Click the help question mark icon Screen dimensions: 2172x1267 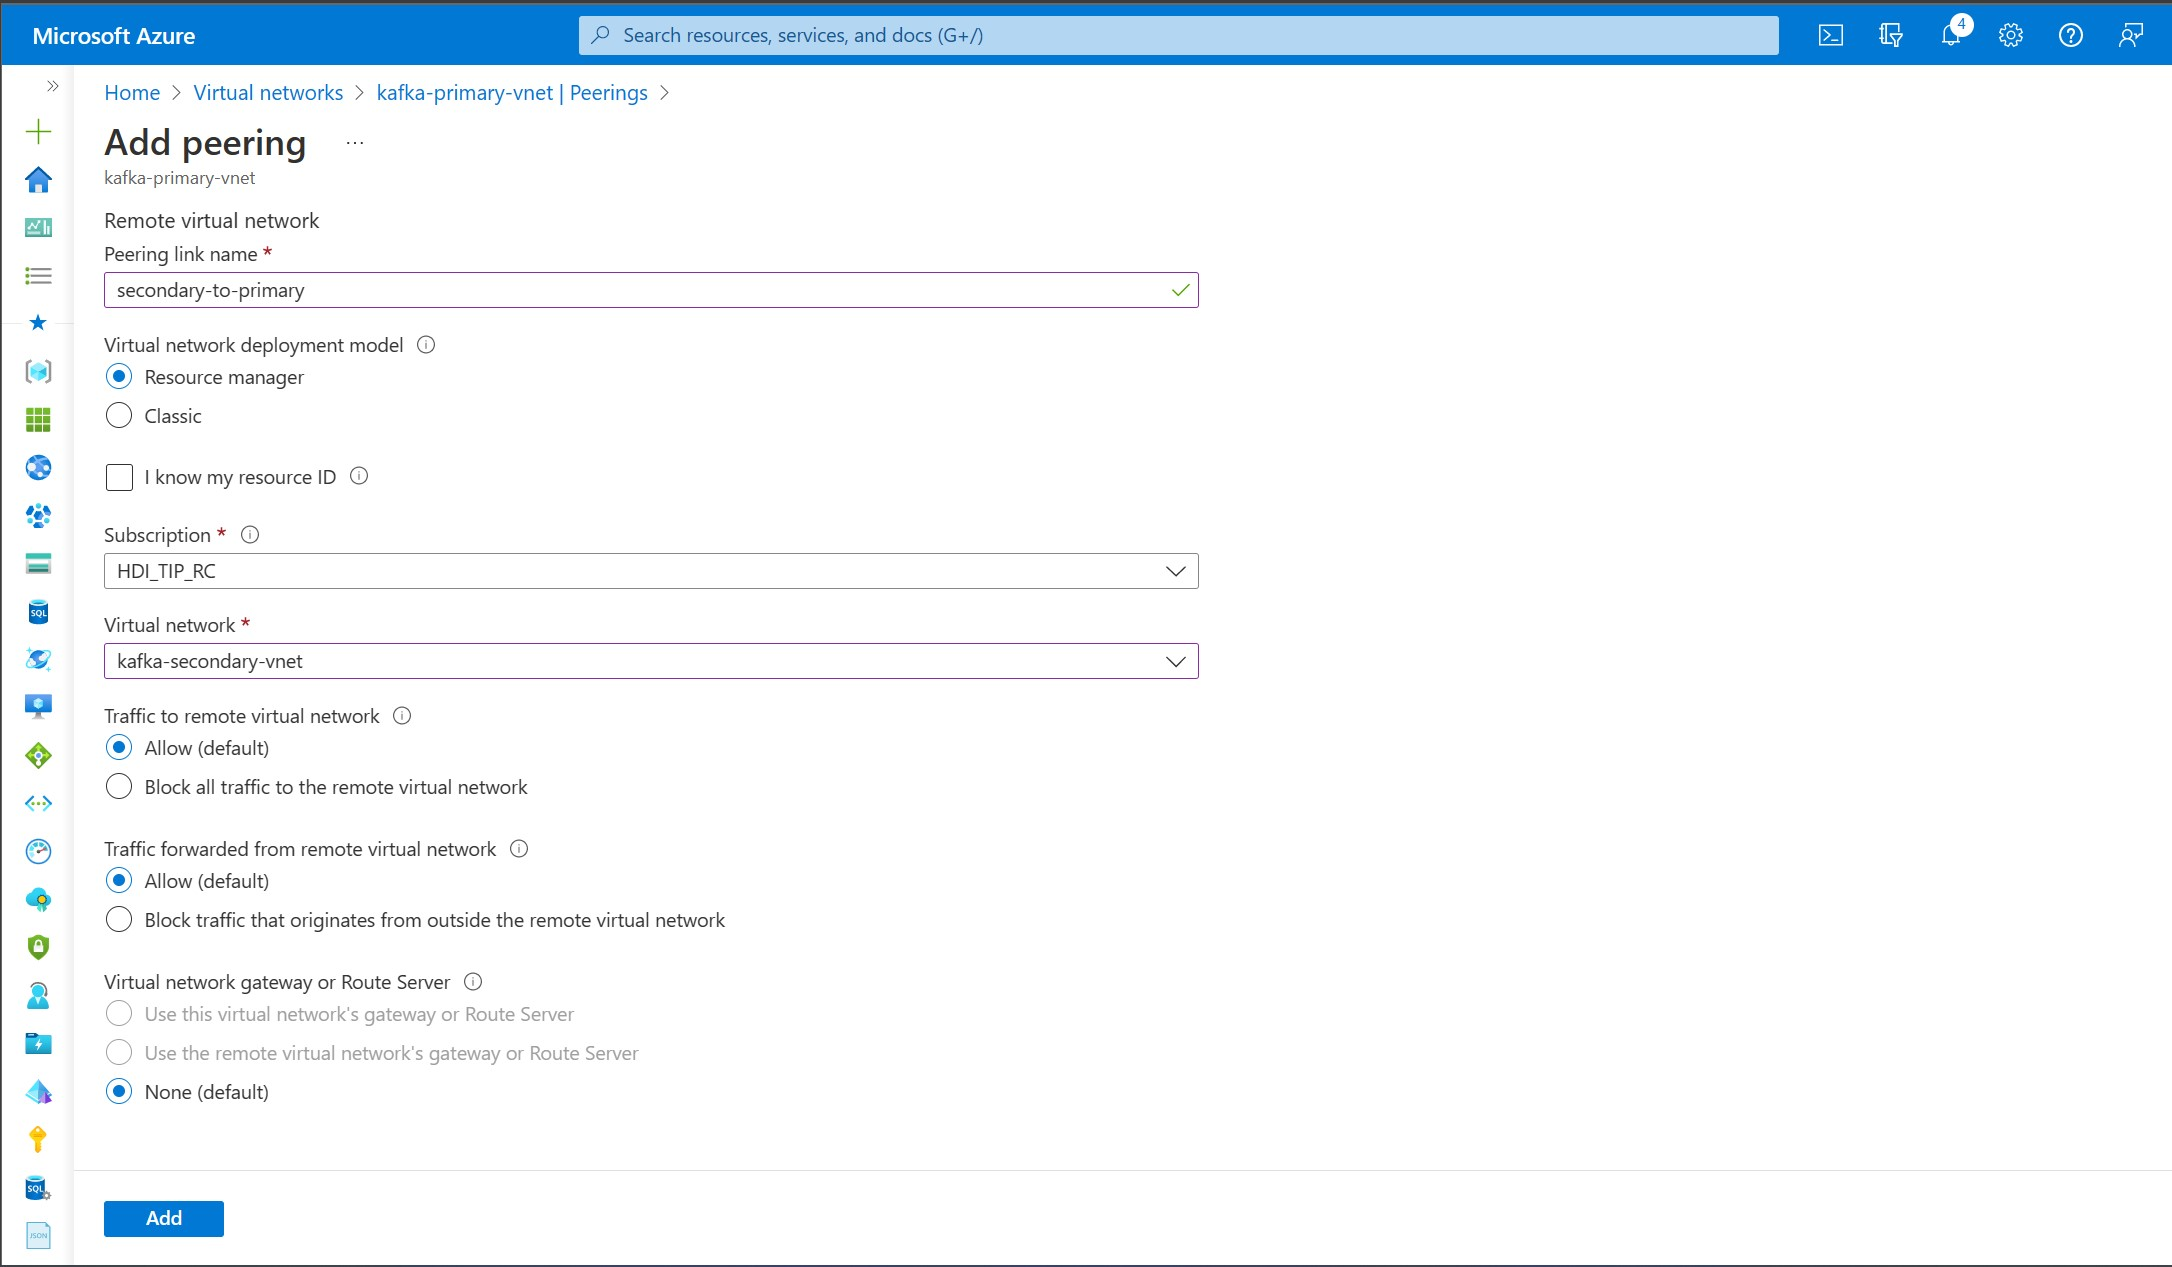(x=2070, y=36)
